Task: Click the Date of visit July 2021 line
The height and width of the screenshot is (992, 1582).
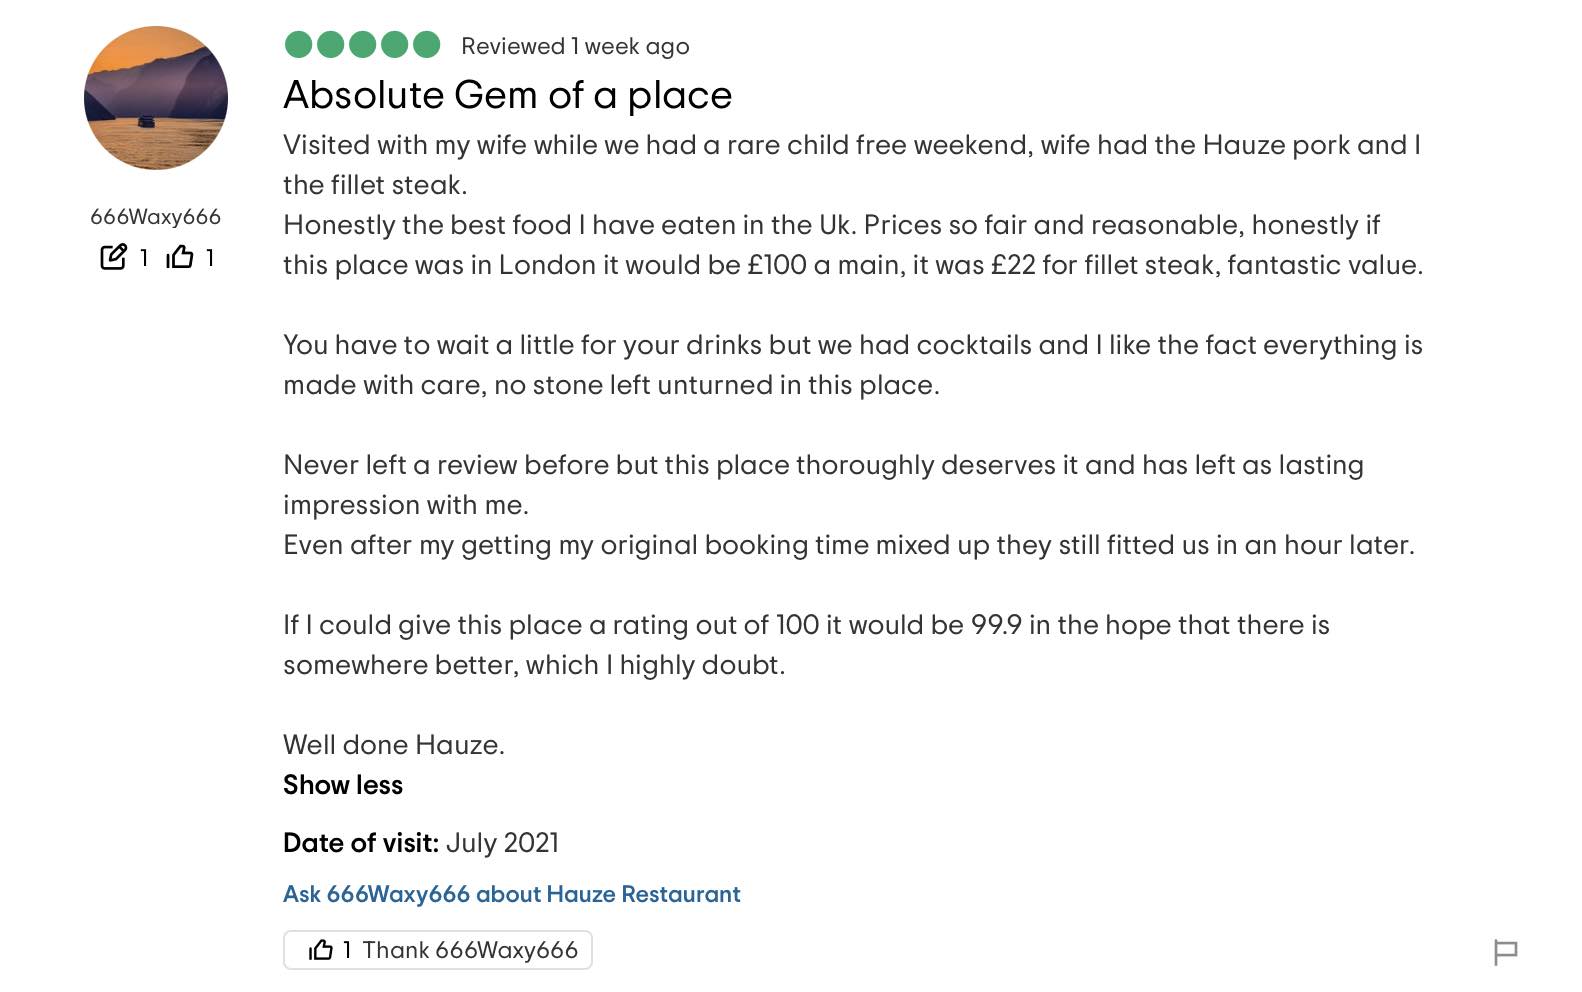Action: pos(421,843)
